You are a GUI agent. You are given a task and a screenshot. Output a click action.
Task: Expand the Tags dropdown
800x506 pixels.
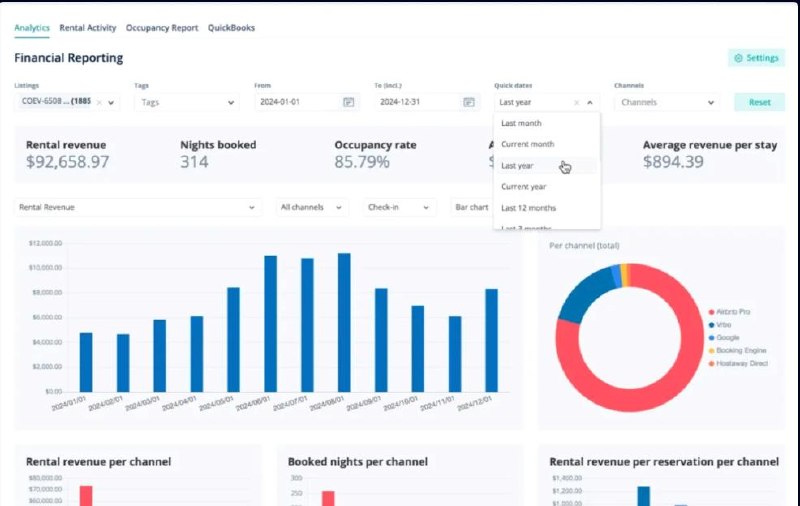point(186,103)
